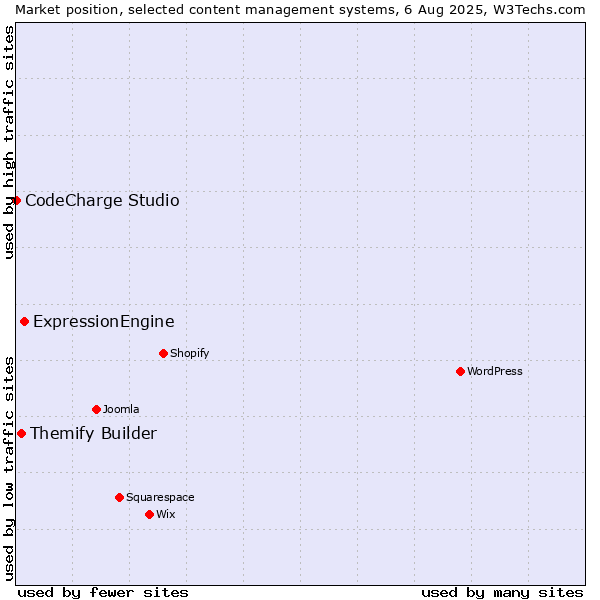This screenshot has width=600, height=600.
Task: Click the ExpressionEngine red data point
Action: (x=24, y=321)
